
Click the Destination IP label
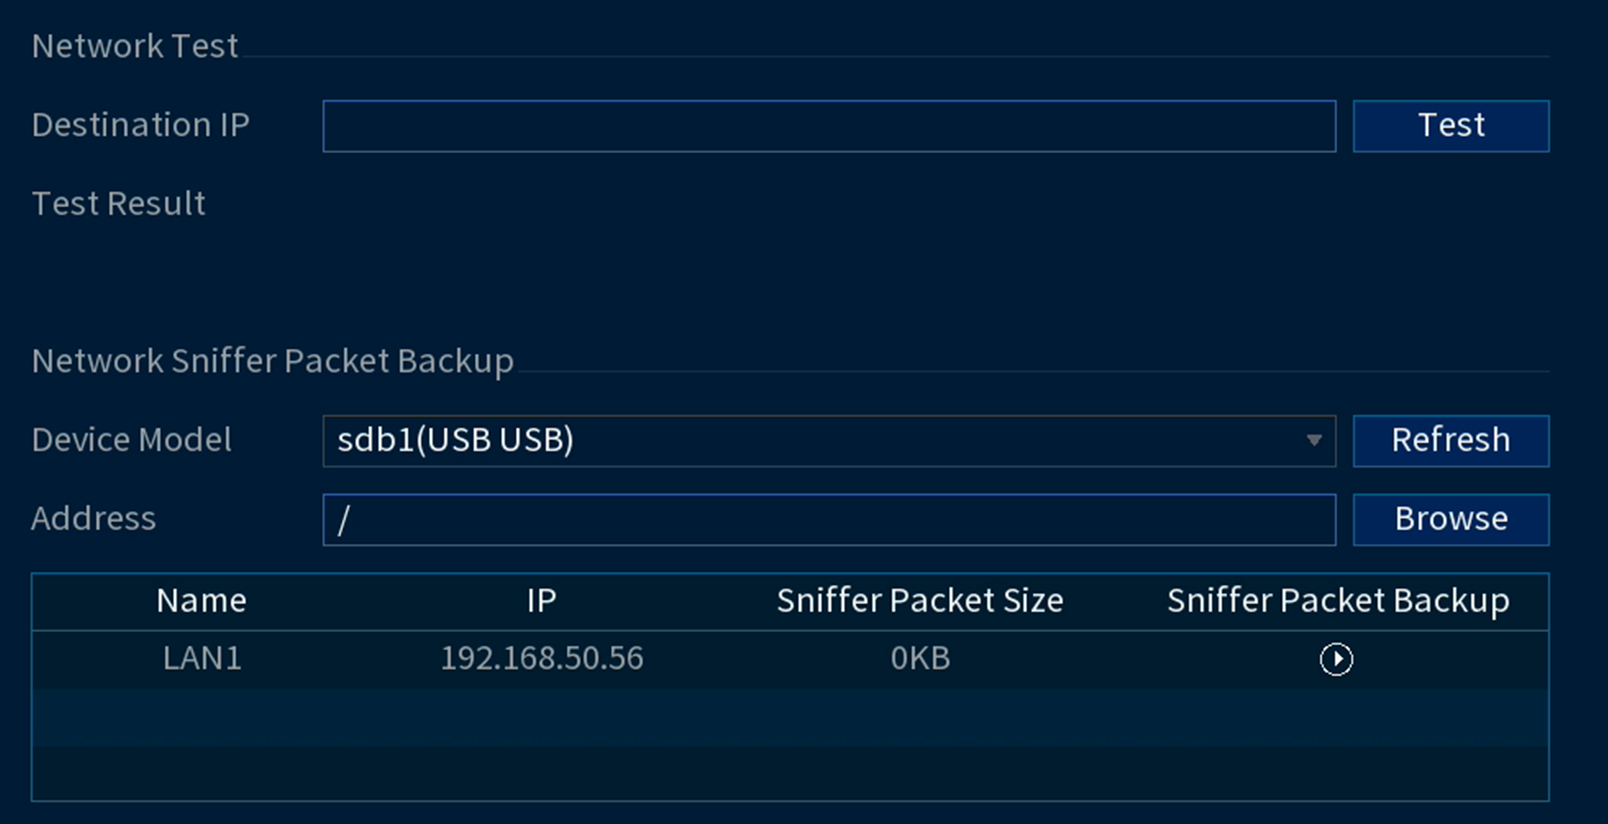[141, 125]
